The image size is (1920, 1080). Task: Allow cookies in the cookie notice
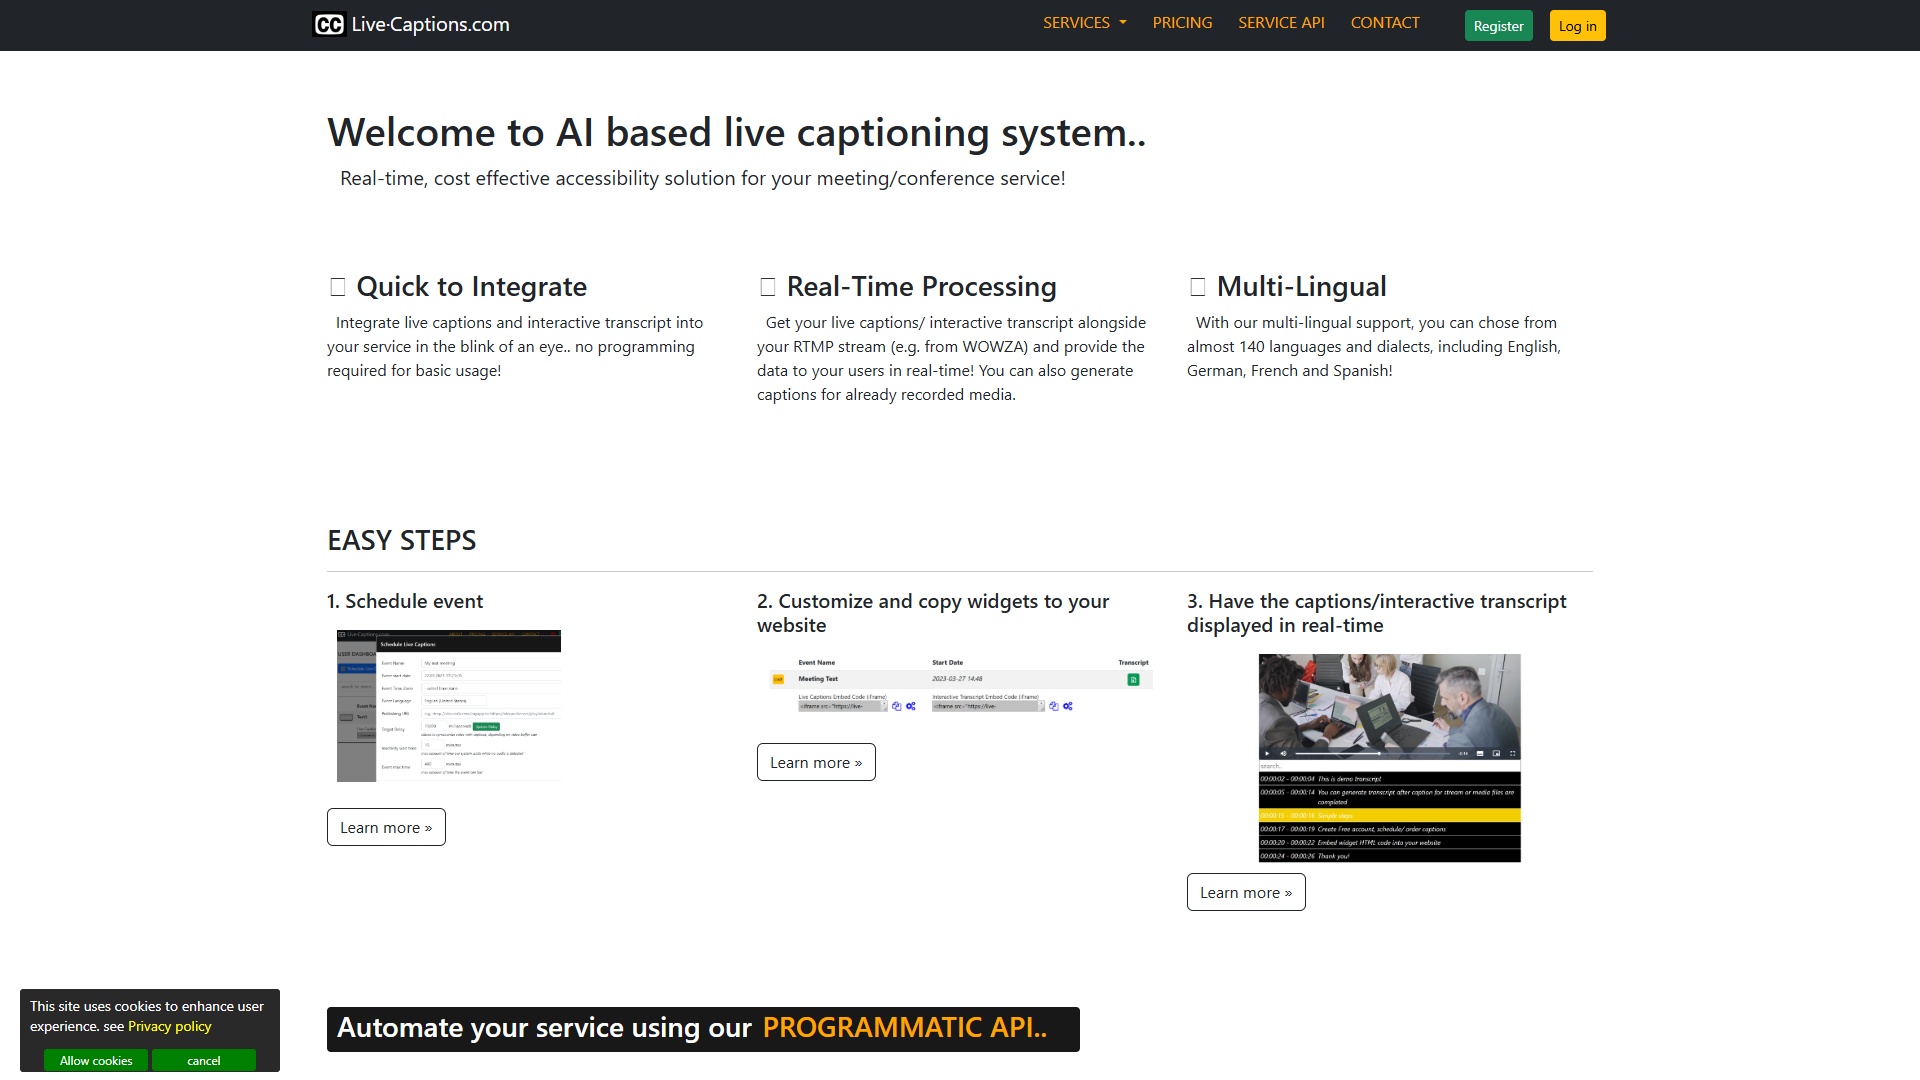coord(96,1060)
